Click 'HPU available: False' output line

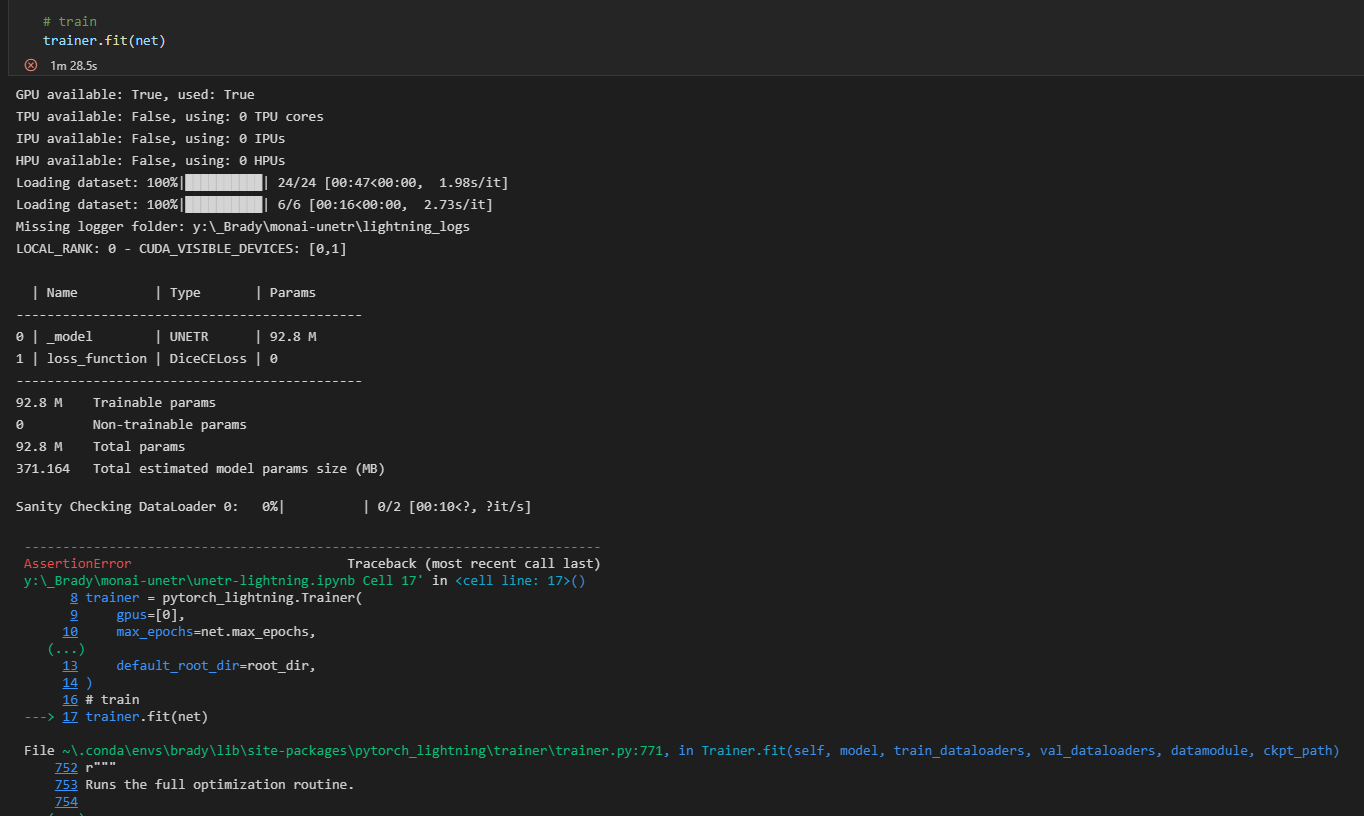150,160
